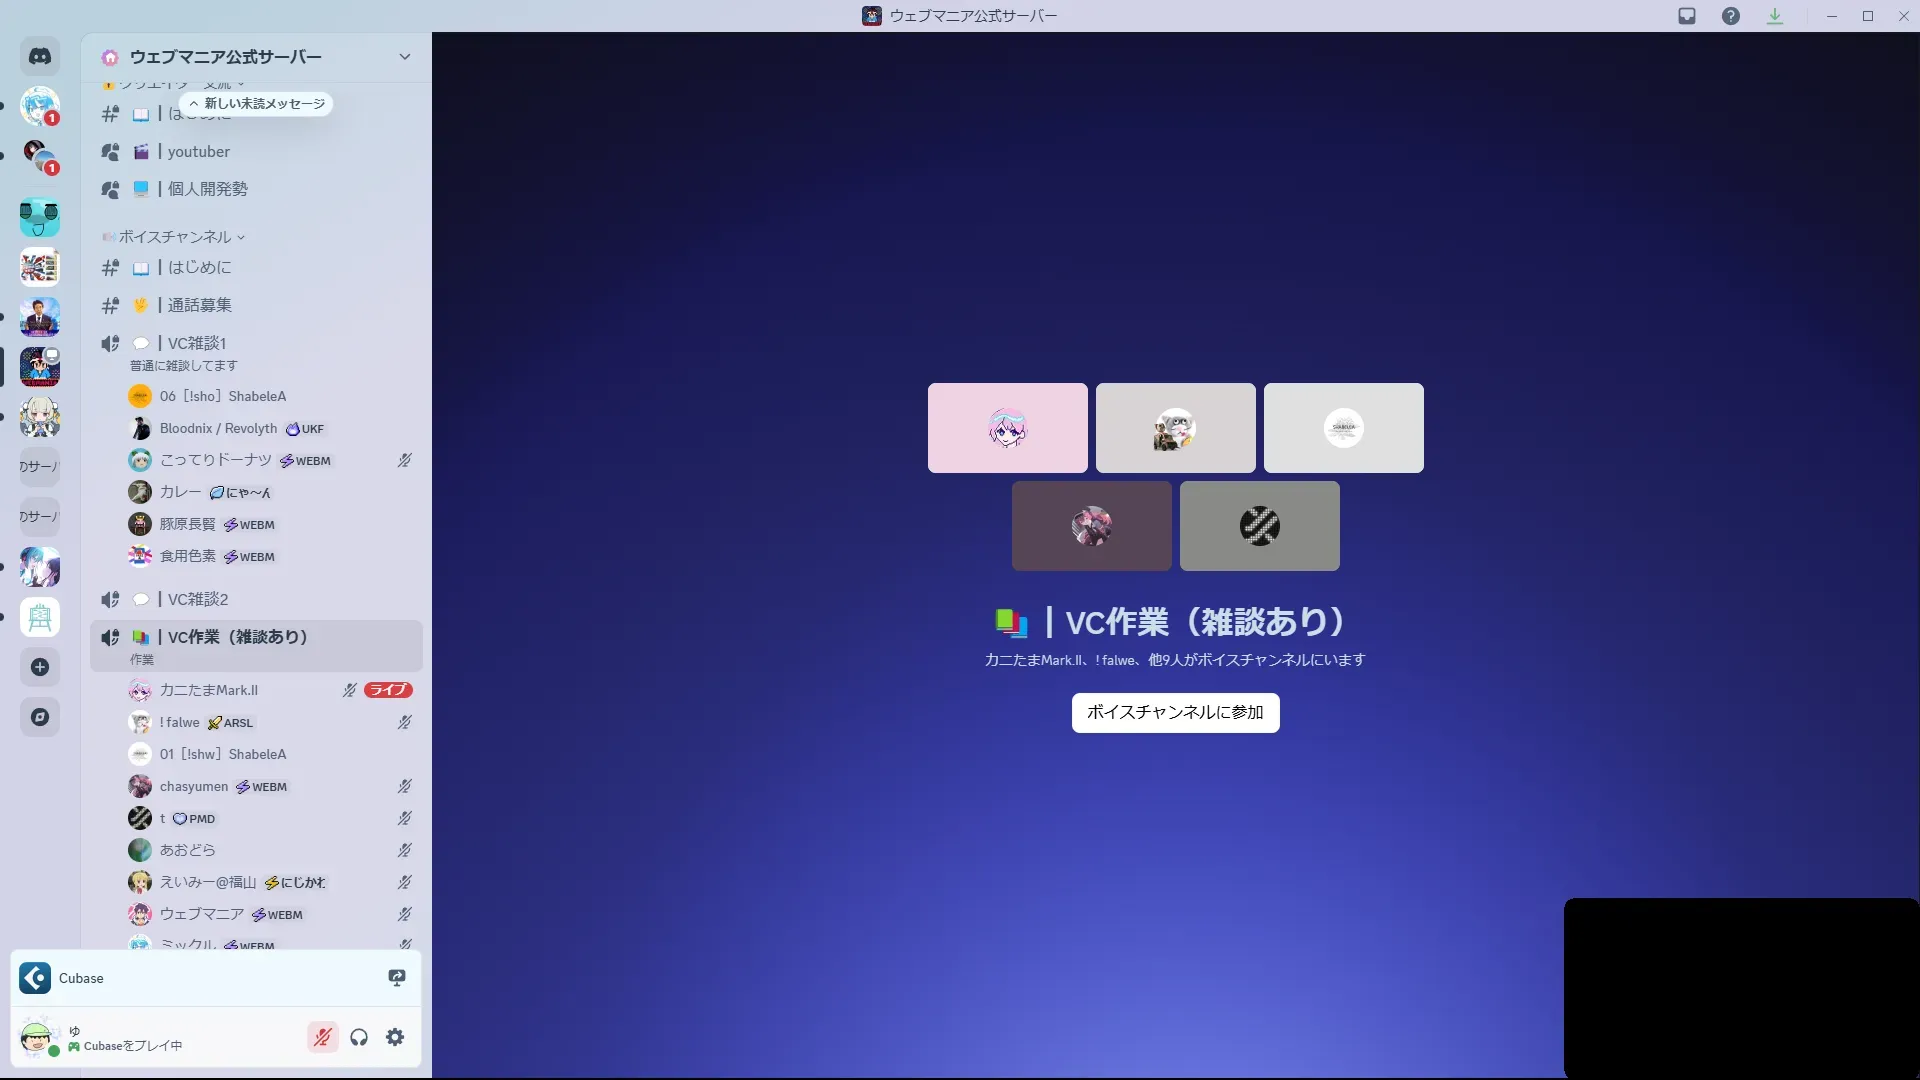Join voice with ボイスチャンネルに参加 button
Image resolution: width=1920 pixels, height=1080 pixels.
click(x=1175, y=712)
